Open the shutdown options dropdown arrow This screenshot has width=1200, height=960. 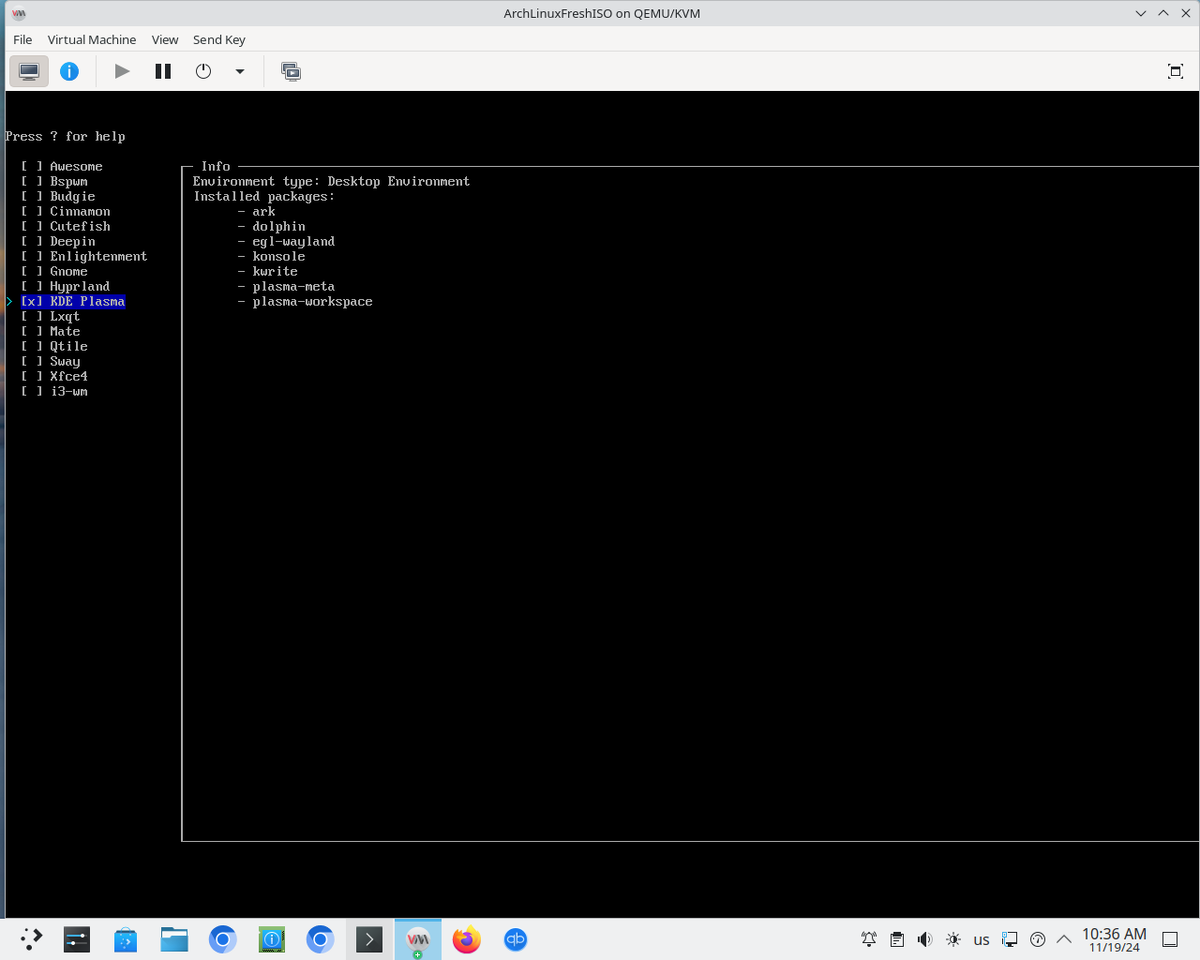[239, 71]
